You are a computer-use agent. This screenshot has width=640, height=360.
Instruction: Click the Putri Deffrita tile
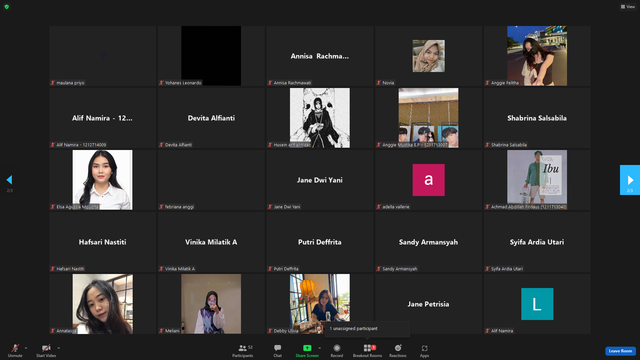tap(320, 242)
